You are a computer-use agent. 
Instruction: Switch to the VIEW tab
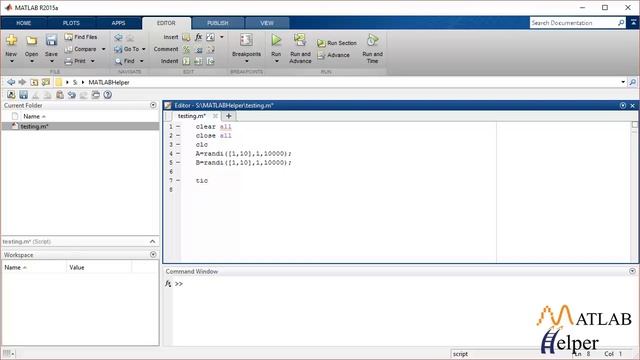pyautogui.click(x=267, y=23)
